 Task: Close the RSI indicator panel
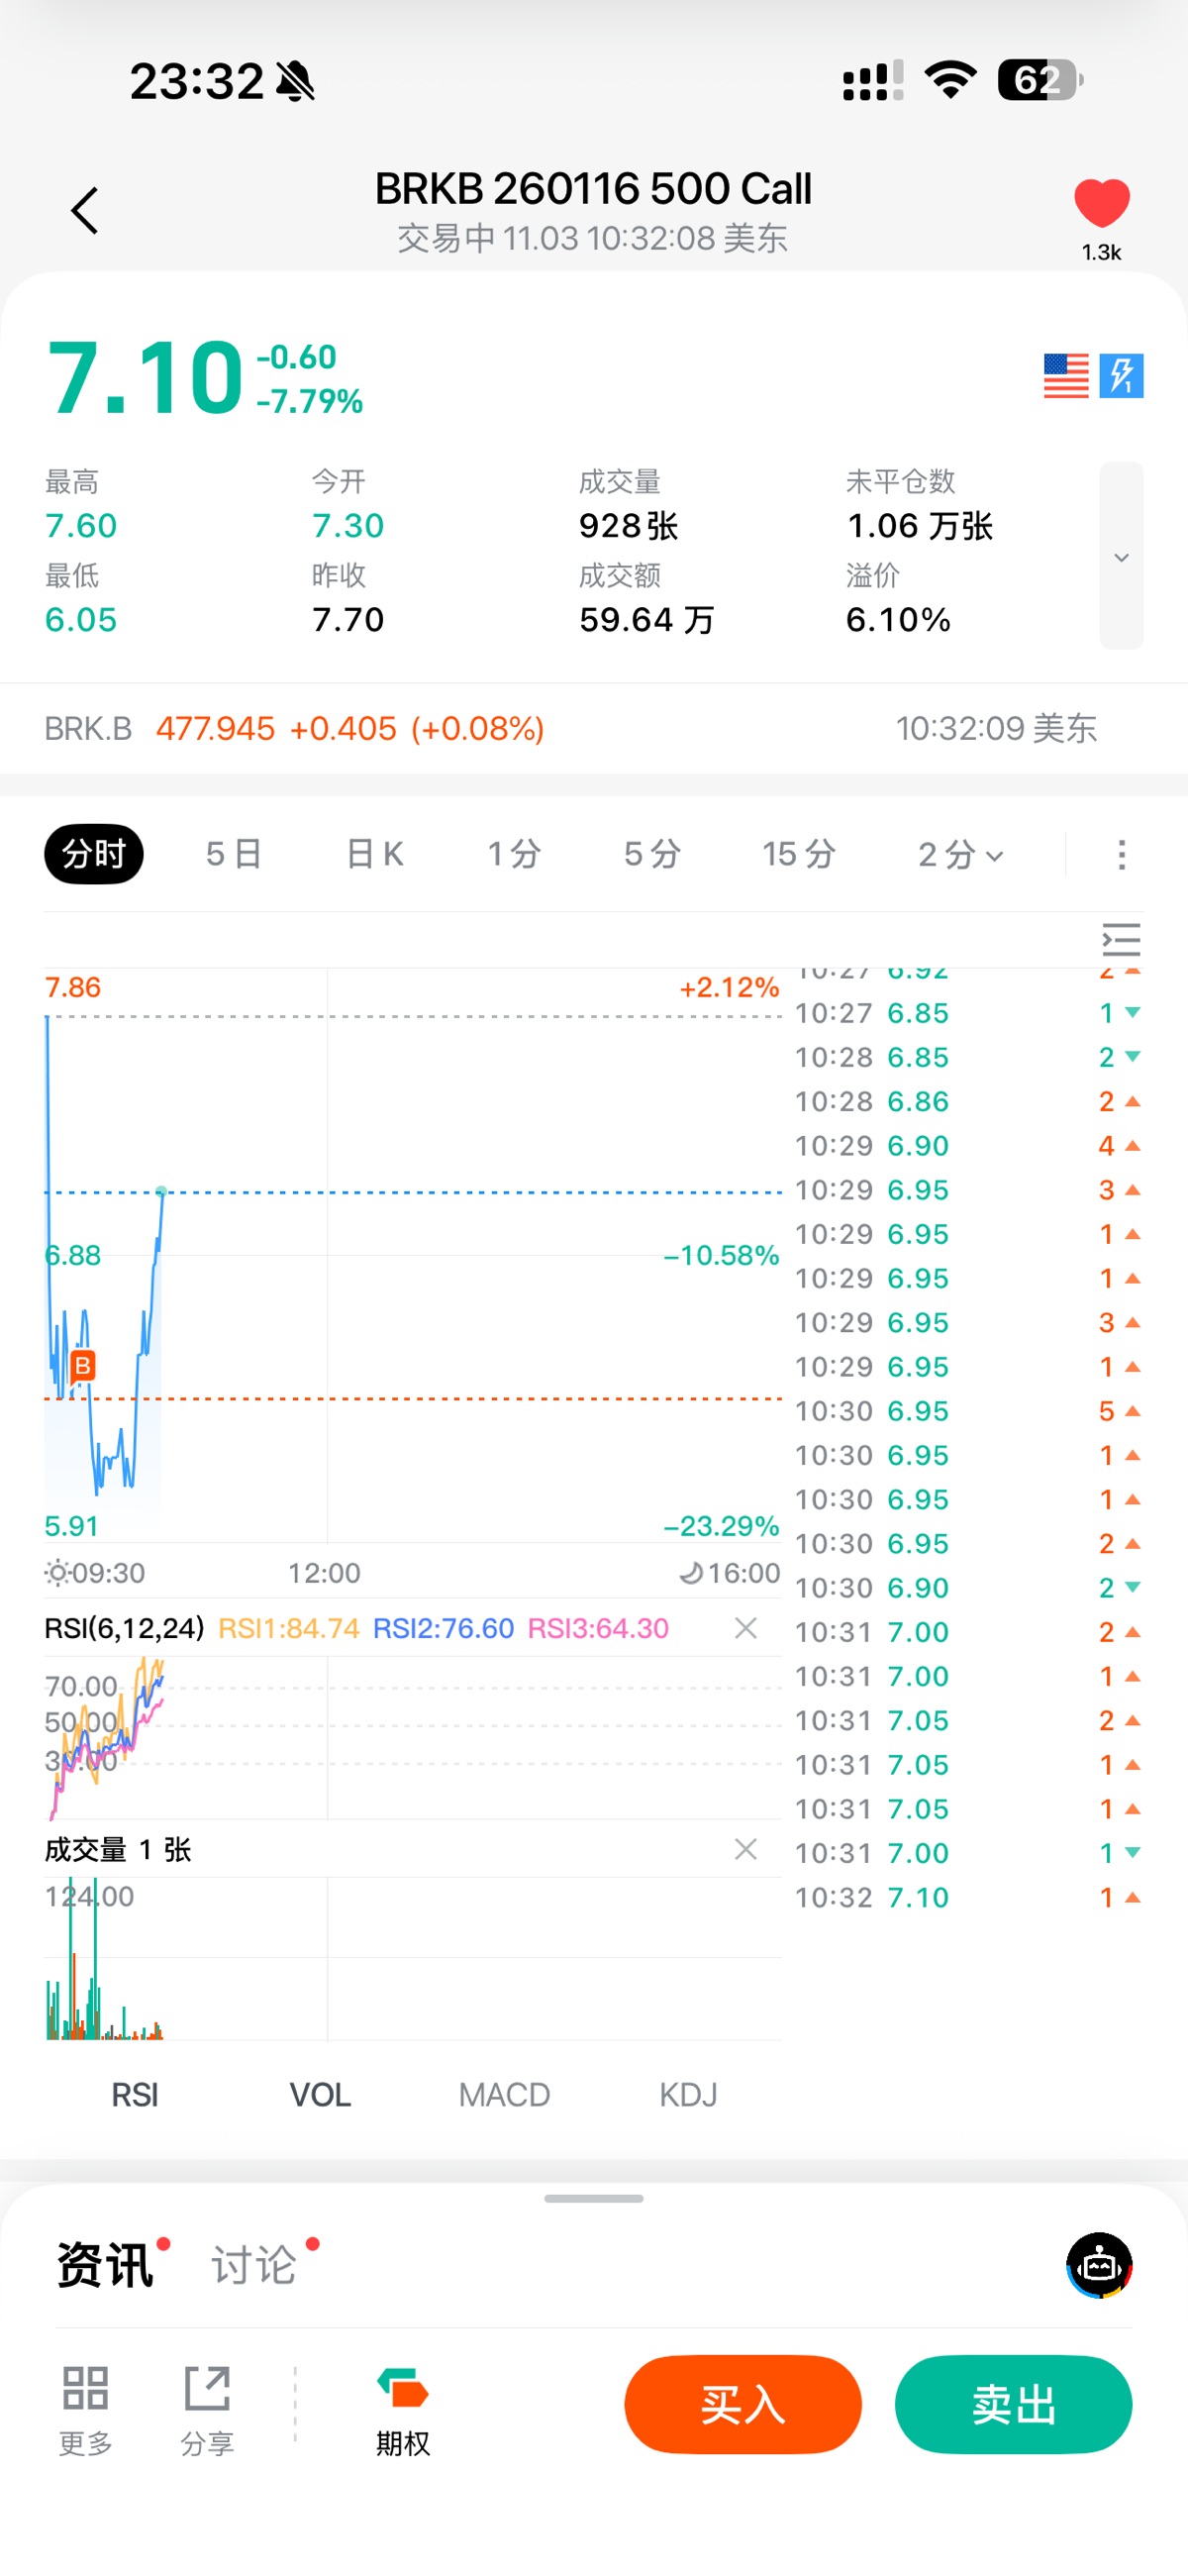[x=745, y=1628]
